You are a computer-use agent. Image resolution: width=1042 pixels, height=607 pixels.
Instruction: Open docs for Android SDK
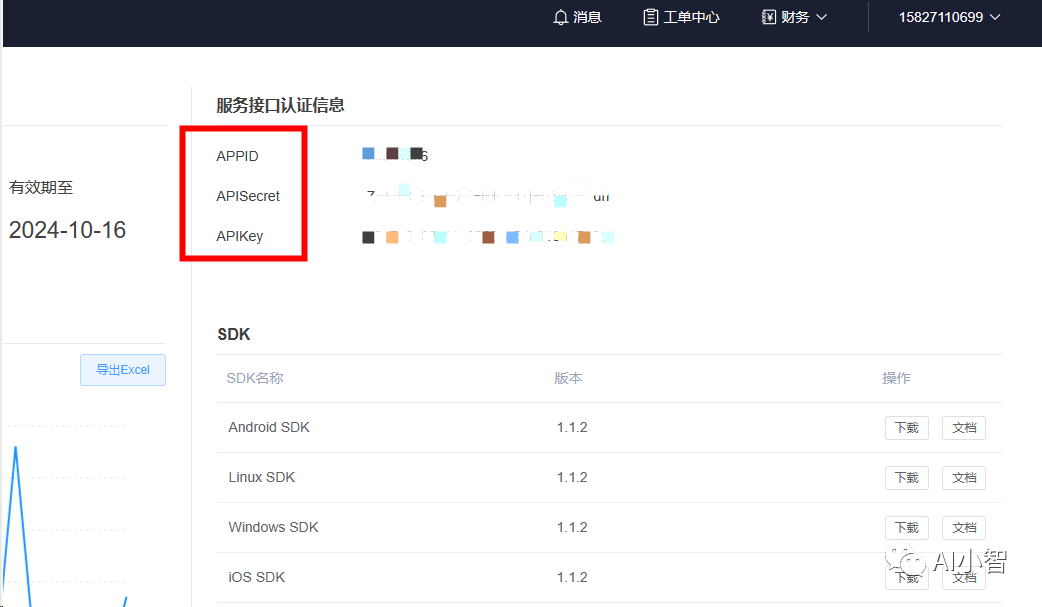pyautogui.click(x=964, y=427)
